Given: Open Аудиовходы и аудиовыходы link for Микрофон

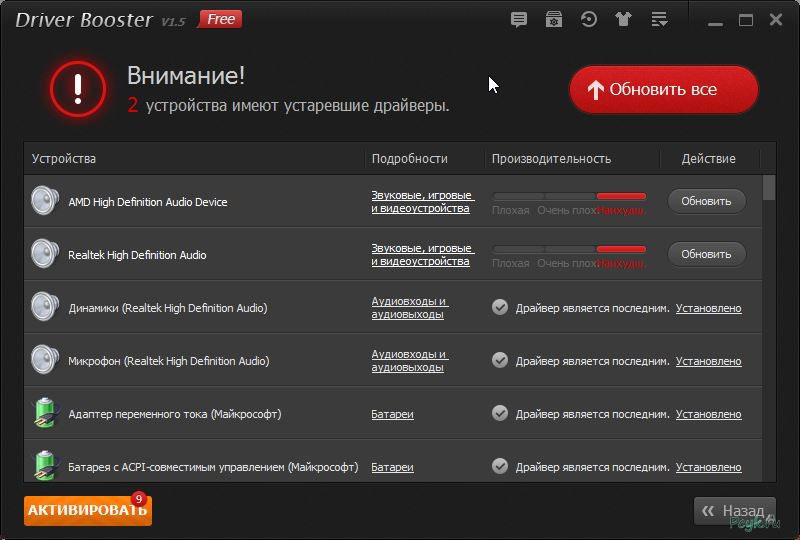Looking at the screenshot, I should (x=410, y=361).
